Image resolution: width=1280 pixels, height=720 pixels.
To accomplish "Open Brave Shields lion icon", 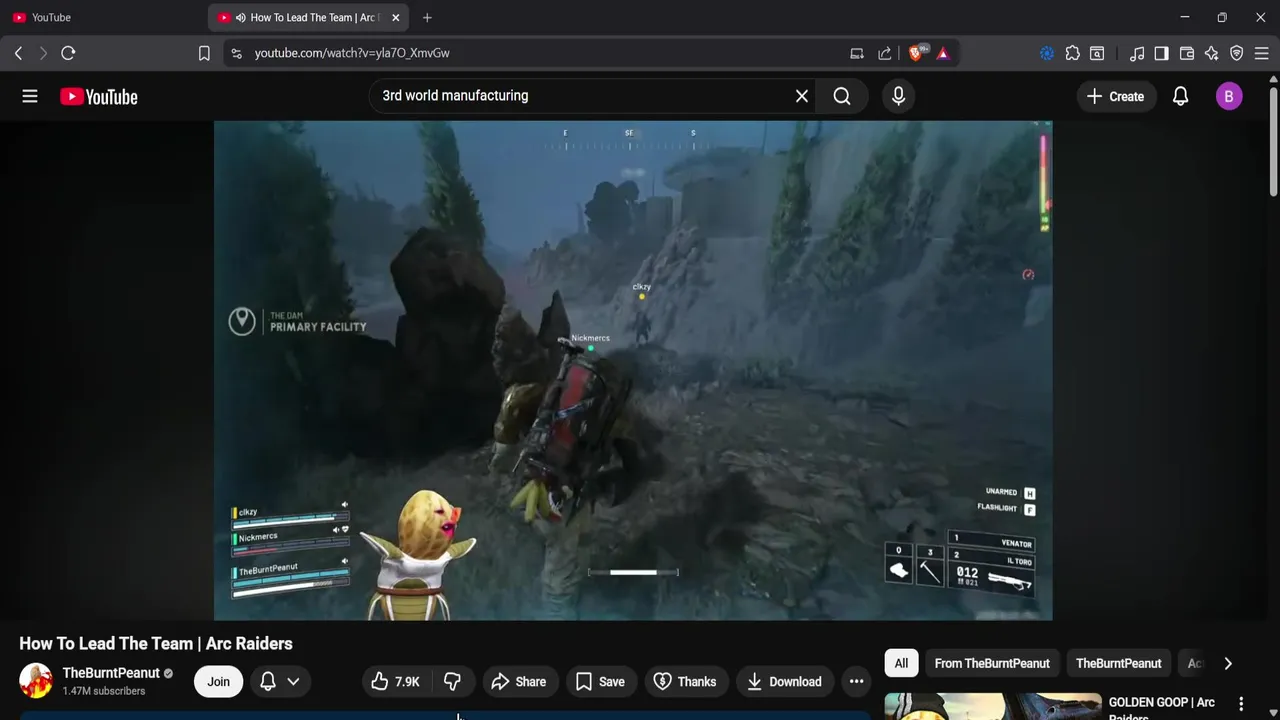I will 916,53.
